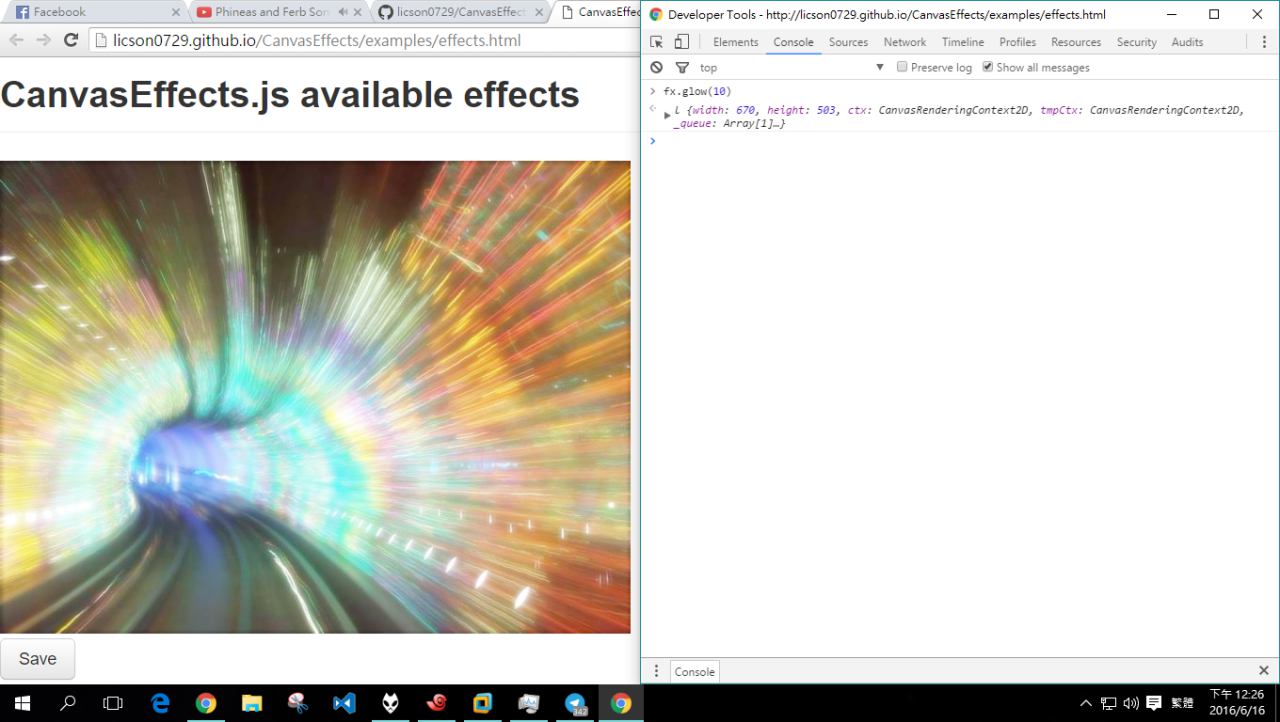The height and width of the screenshot is (722, 1280).
Task: Click the fx.glow(10) console command
Action: pos(697,92)
